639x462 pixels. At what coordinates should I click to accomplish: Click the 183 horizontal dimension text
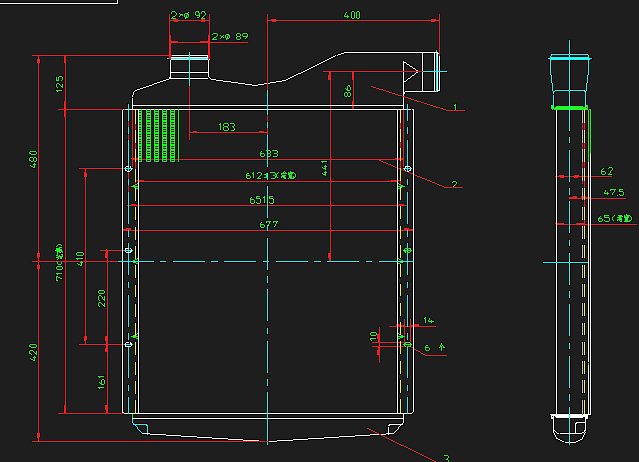(x=227, y=127)
